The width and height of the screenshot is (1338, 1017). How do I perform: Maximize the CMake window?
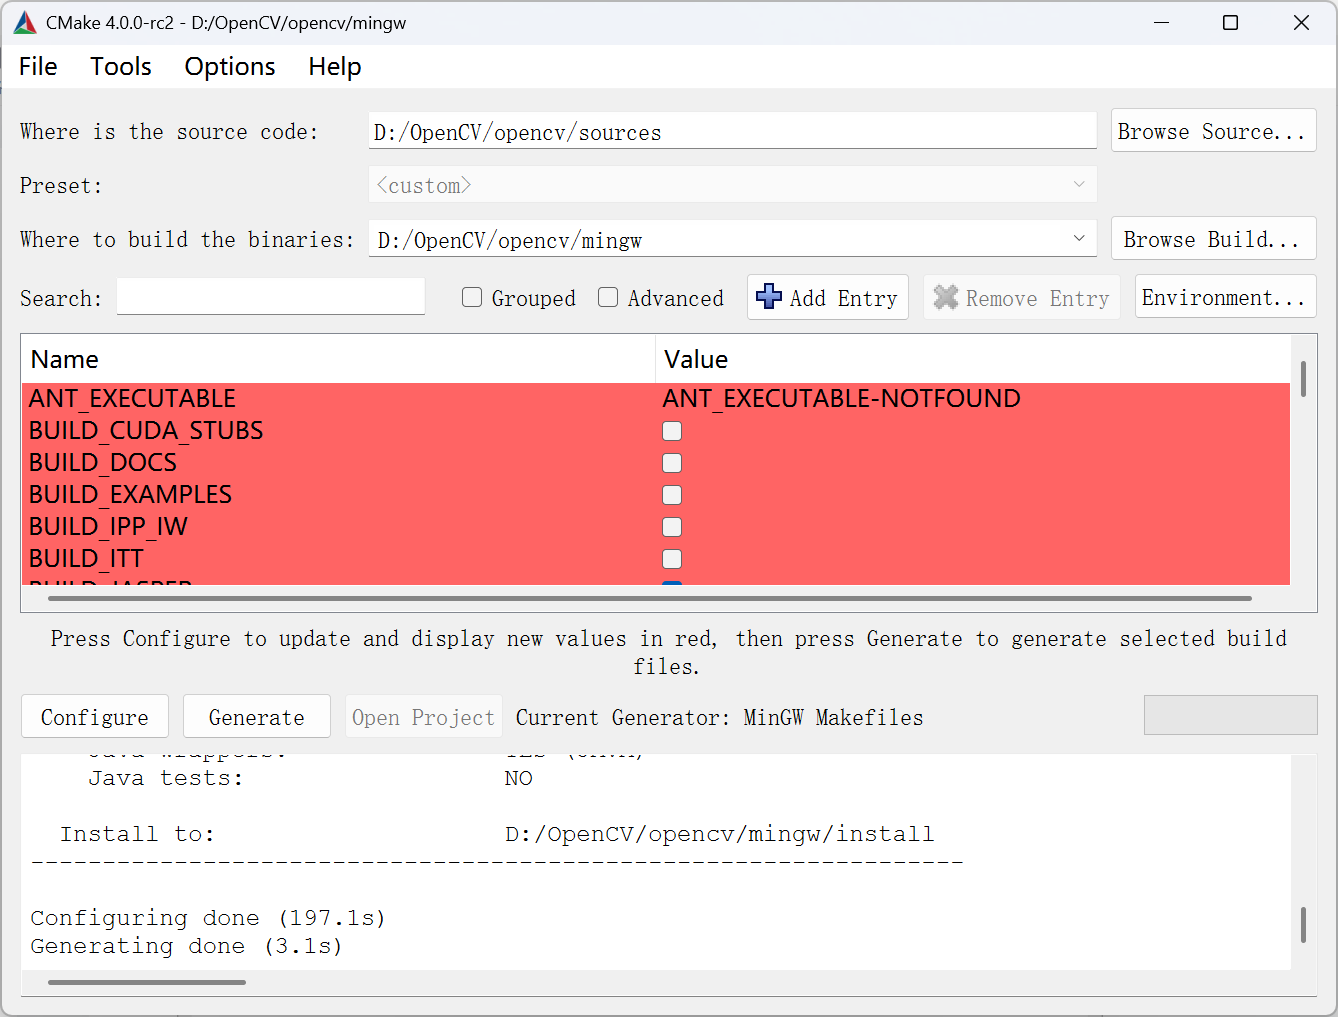point(1231,22)
